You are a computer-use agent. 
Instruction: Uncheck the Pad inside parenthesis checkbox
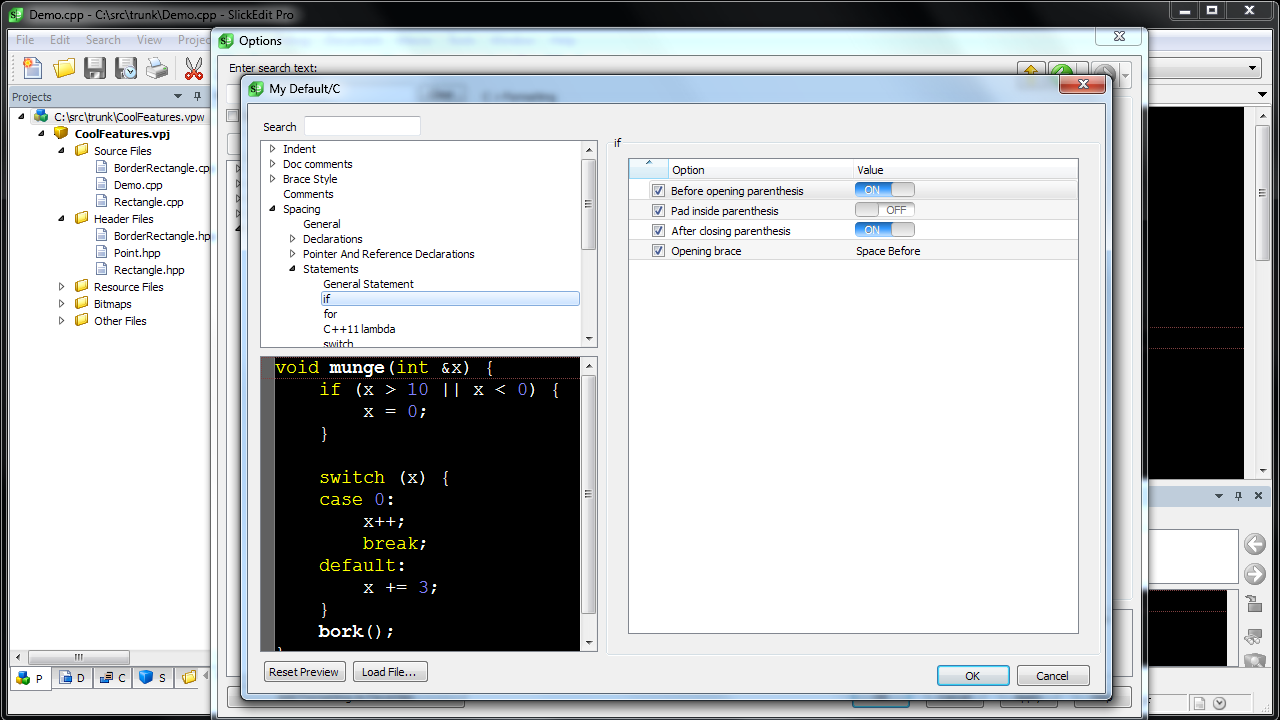point(658,211)
